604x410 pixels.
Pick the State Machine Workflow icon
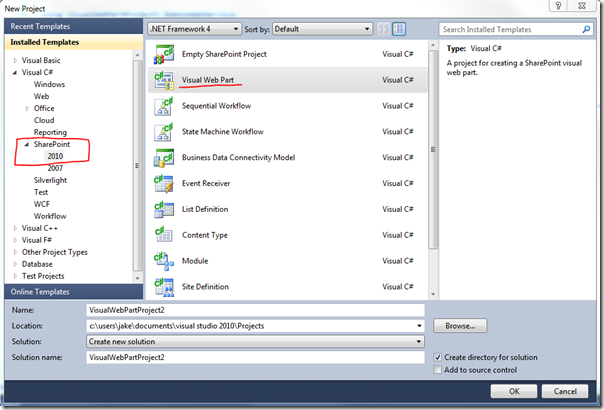pos(164,132)
